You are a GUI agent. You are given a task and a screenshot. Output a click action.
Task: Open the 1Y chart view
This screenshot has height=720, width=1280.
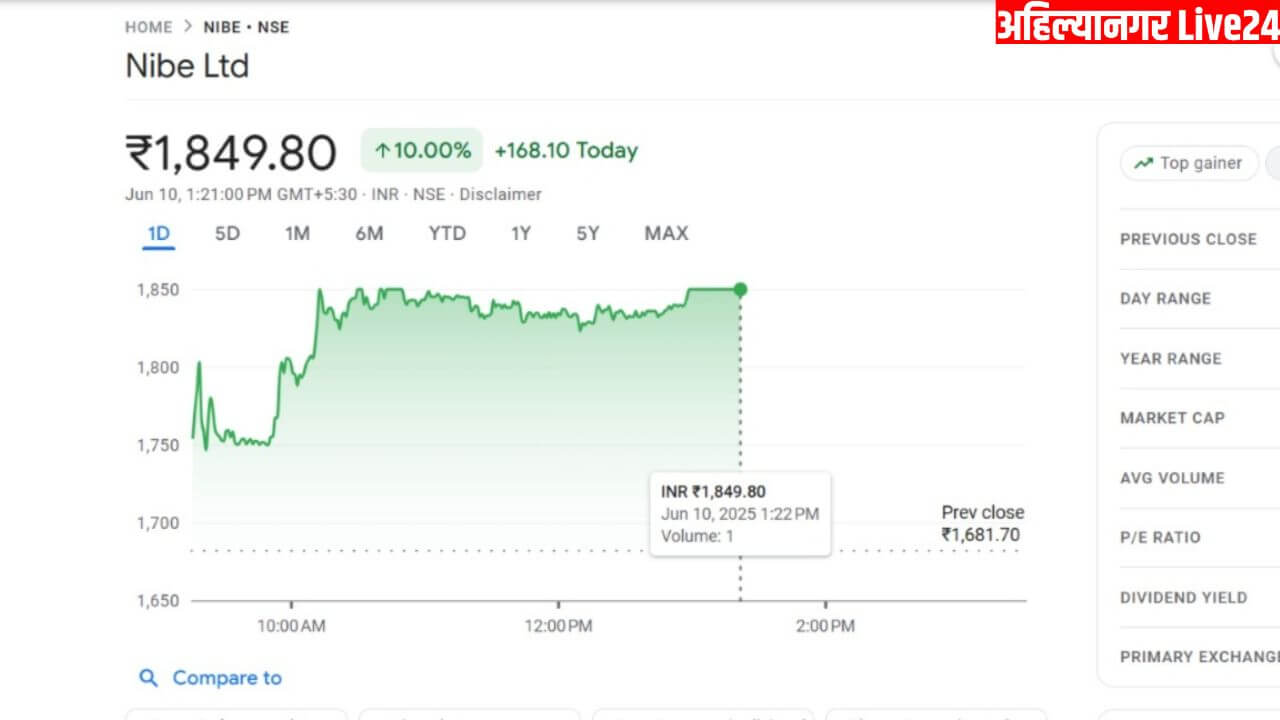coord(521,233)
